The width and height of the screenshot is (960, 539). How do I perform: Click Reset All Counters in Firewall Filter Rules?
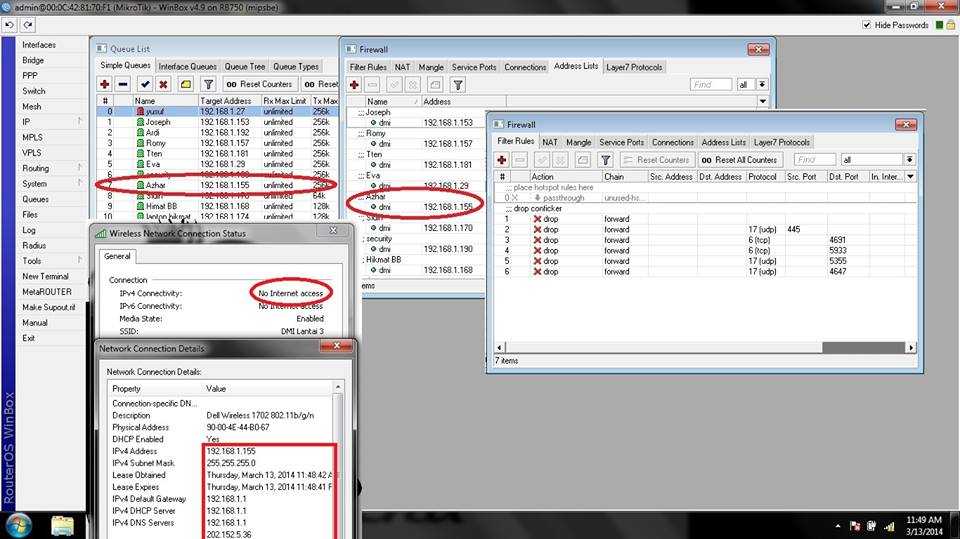[739, 160]
